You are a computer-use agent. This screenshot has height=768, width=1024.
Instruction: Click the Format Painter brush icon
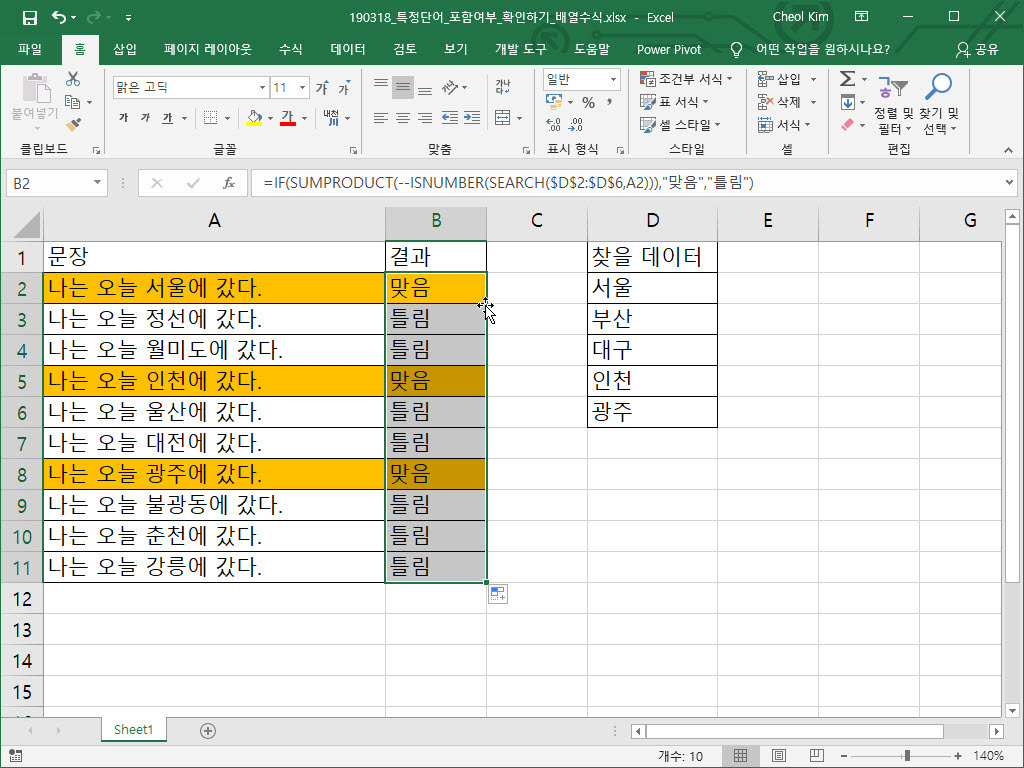pyautogui.click(x=73, y=124)
